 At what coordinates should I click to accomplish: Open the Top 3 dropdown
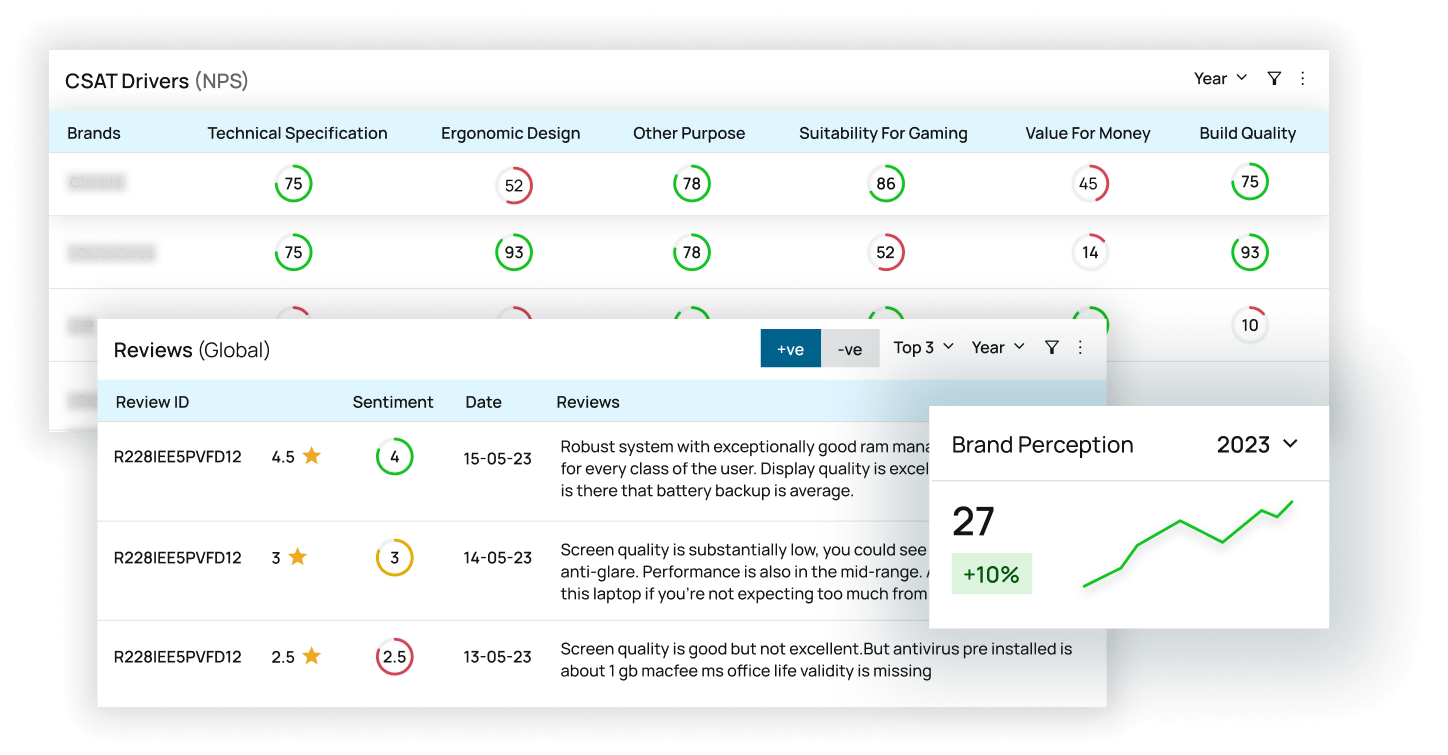click(x=923, y=347)
